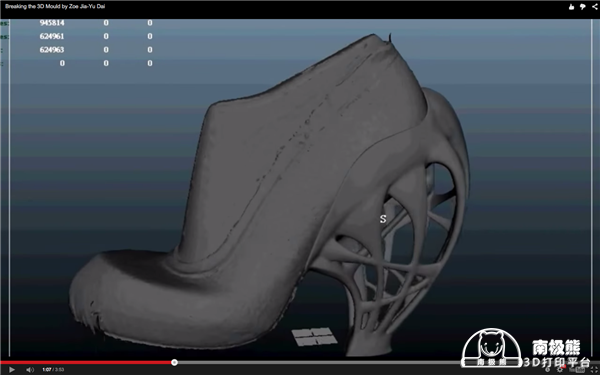Open the settings gear in player controls

coord(559,370)
